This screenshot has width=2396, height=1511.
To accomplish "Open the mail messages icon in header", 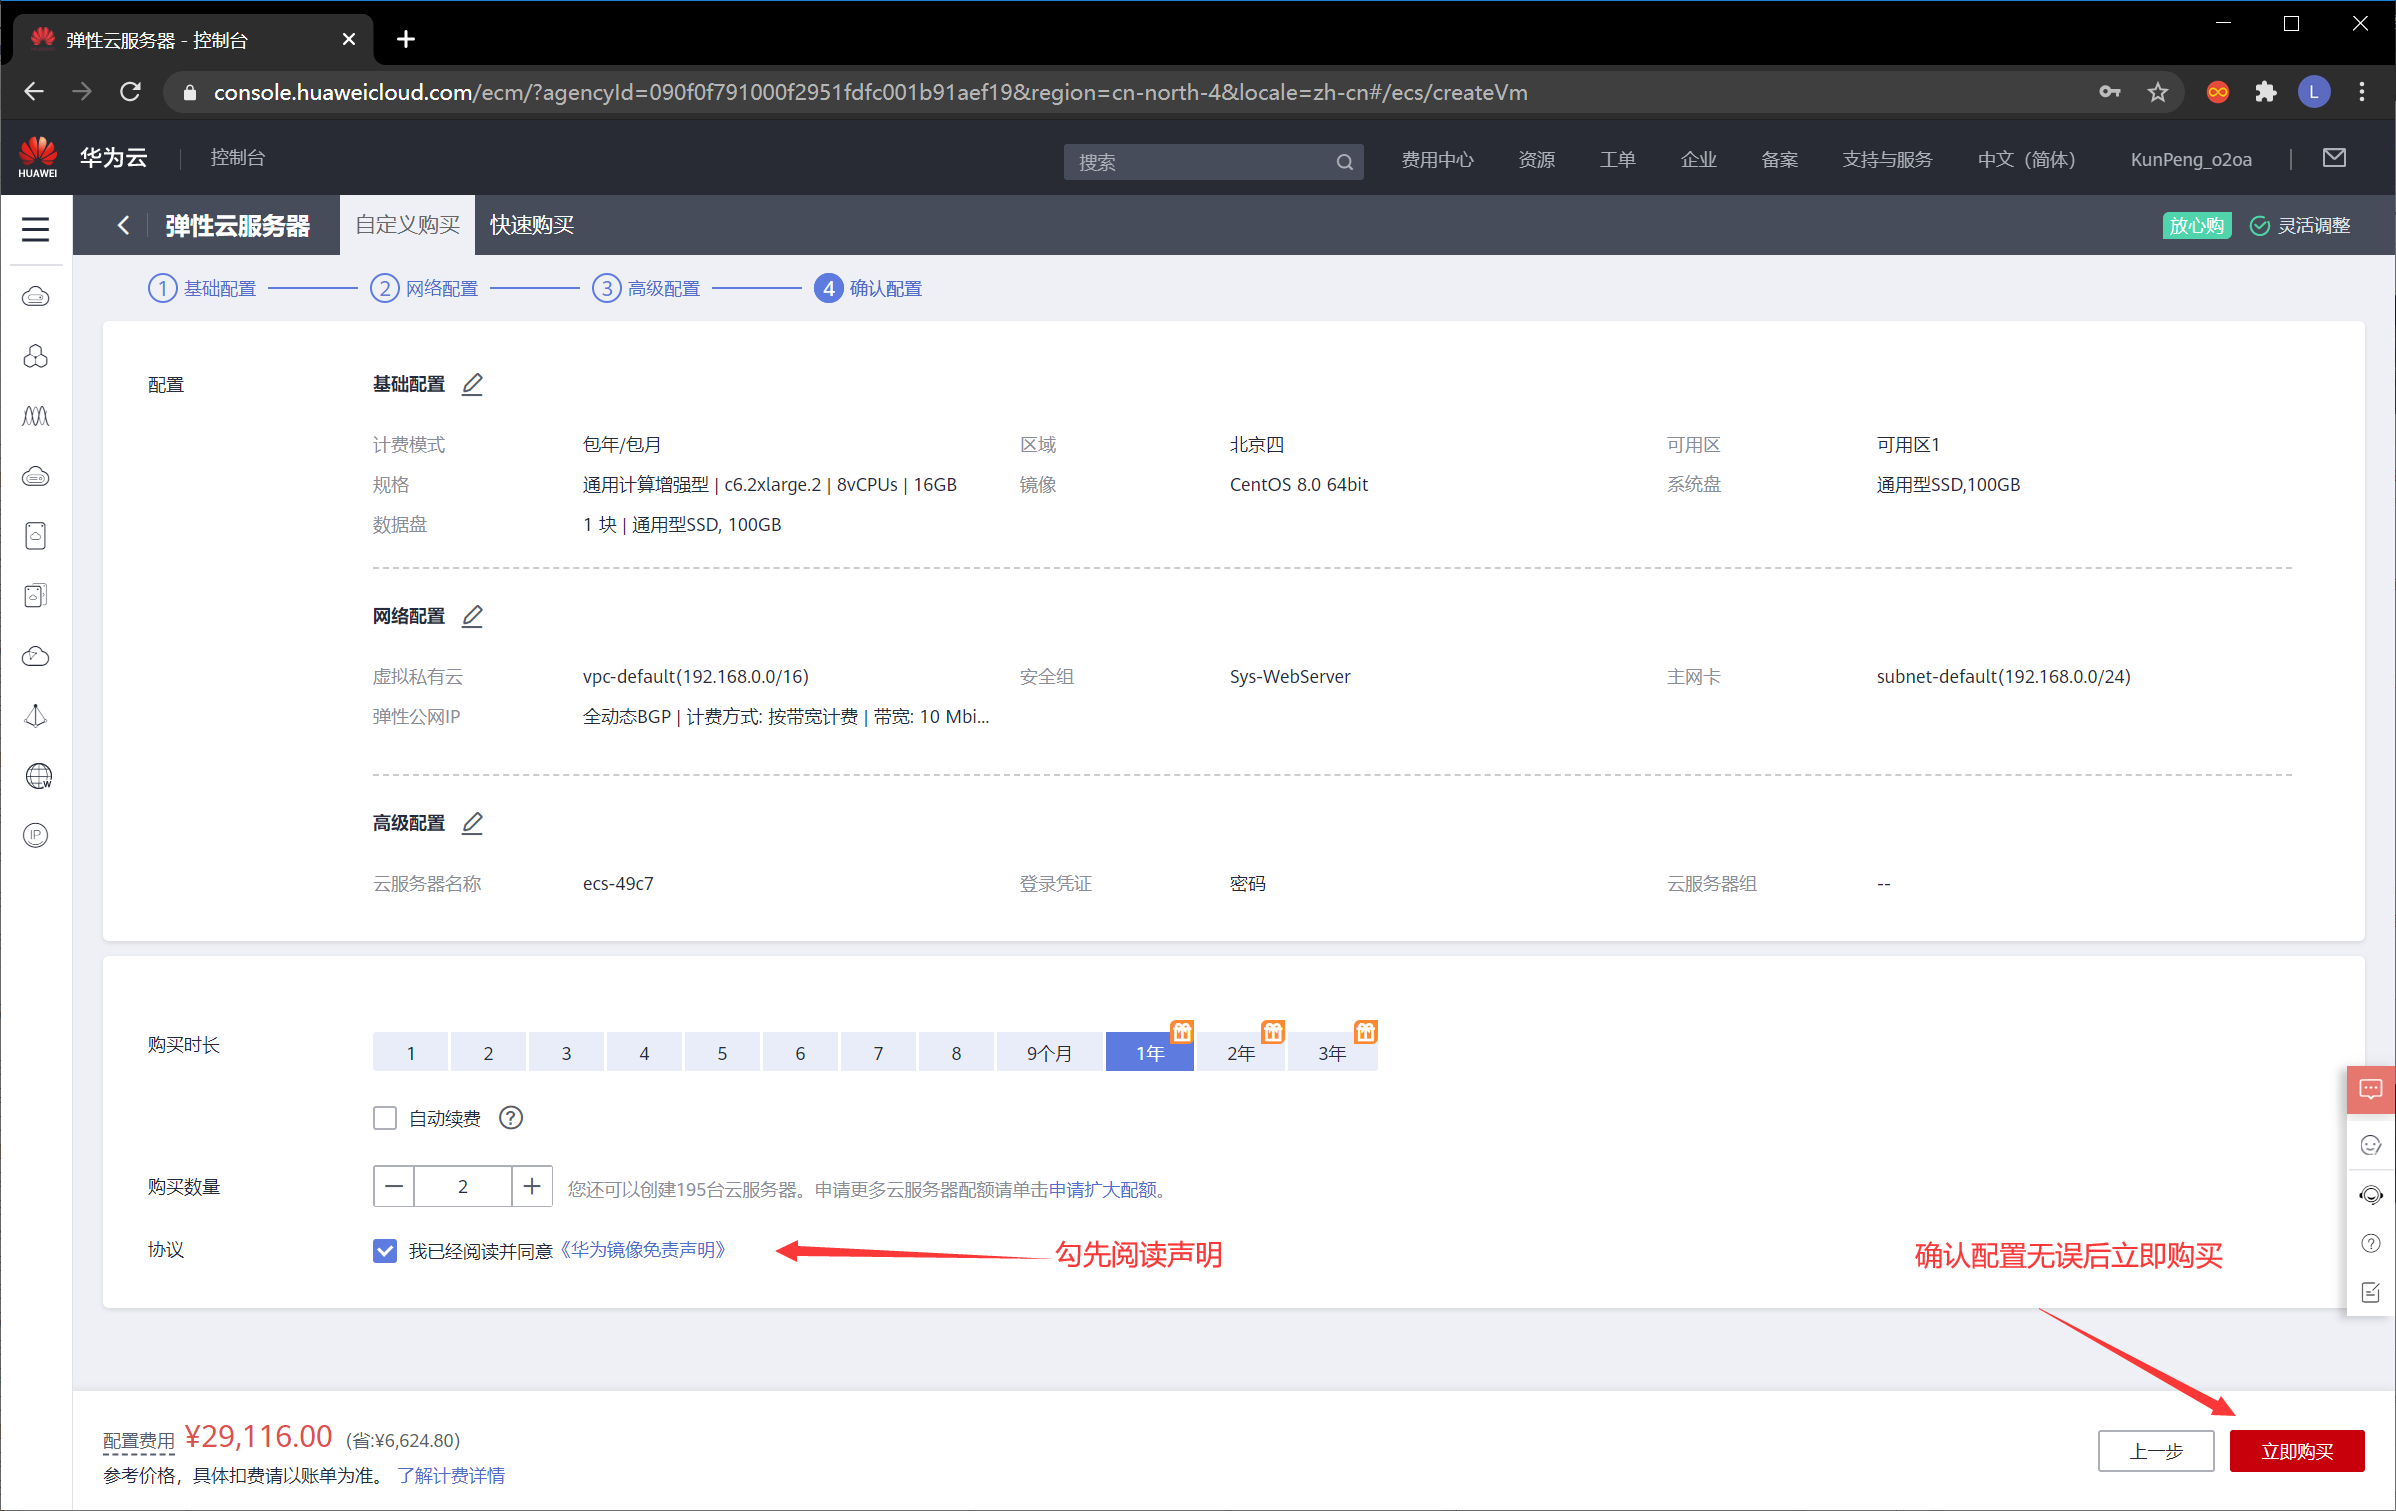I will 2334,158.
